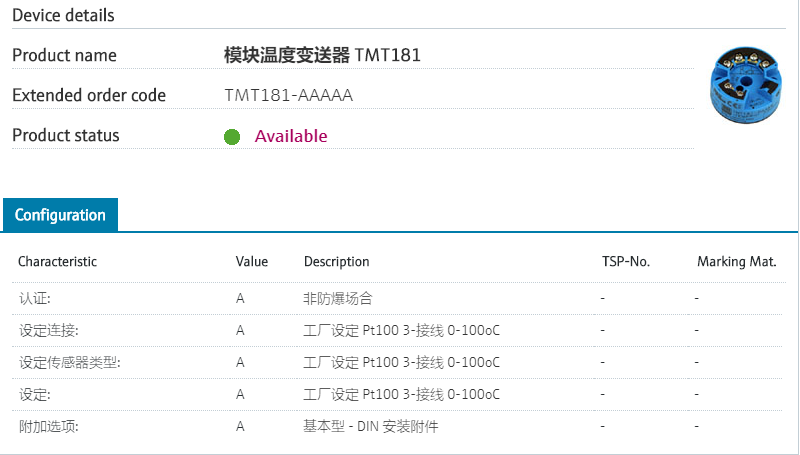800x455 pixels.
Task: Click the Marking Mat. column header
Action: click(737, 262)
